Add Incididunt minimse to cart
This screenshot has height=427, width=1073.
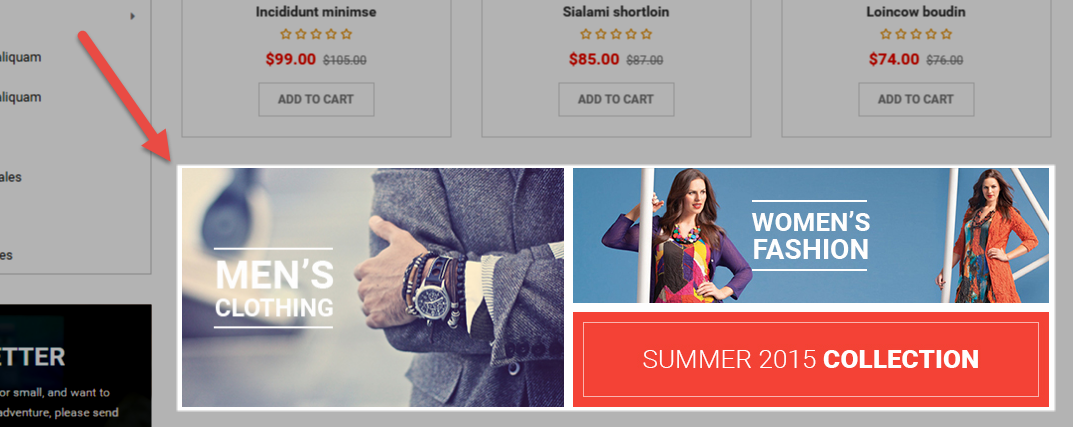[x=316, y=99]
